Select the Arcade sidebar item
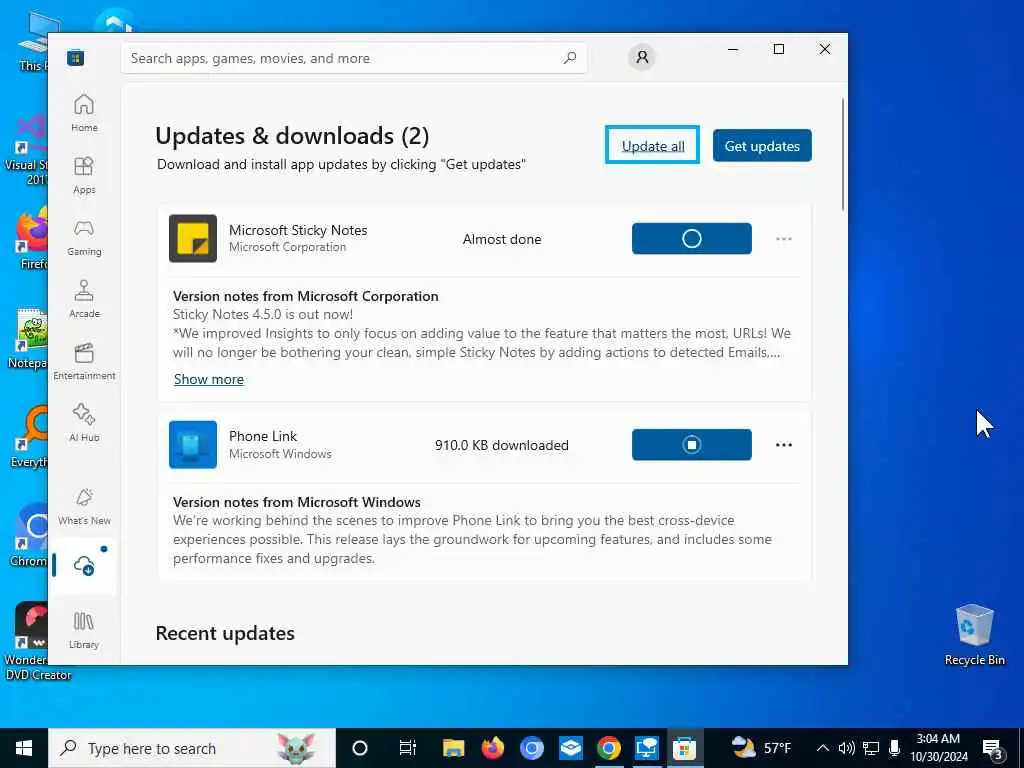The height and width of the screenshot is (768, 1024). pyautogui.click(x=84, y=299)
